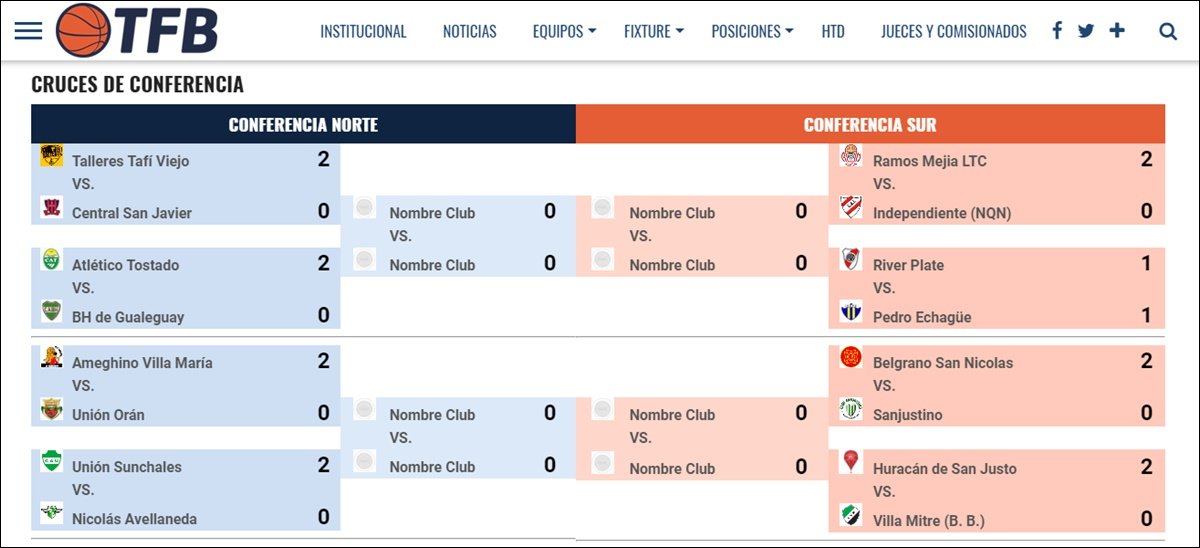Click the Talleres Tafí Viejo crest
This screenshot has width=1200, height=548.
tap(52, 155)
